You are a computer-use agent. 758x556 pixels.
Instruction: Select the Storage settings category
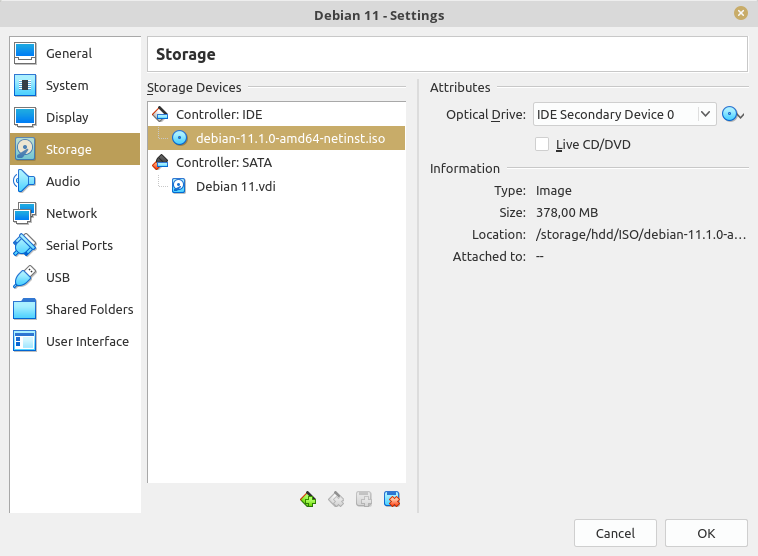click(x=75, y=149)
